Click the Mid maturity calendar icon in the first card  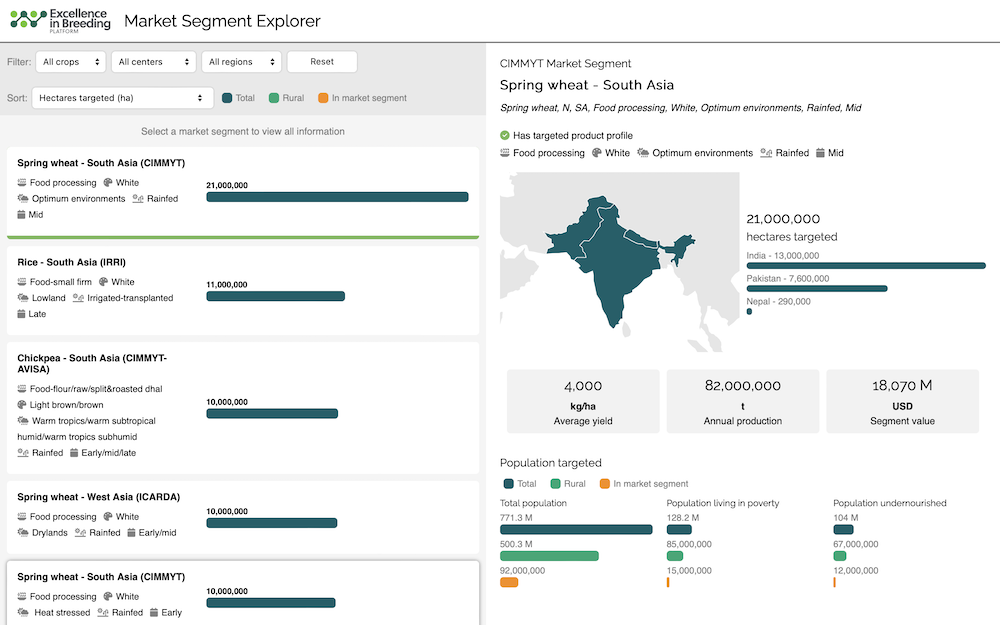pyautogui.click(x=21, y=214)
